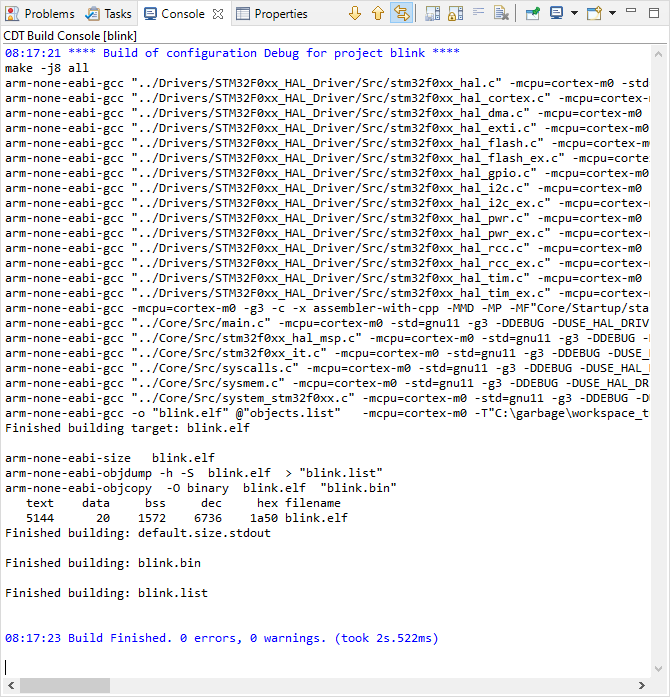The height and width of the screenshot is (697, 670).
Task: Click the word wrap lines icon
Action: 478,12
